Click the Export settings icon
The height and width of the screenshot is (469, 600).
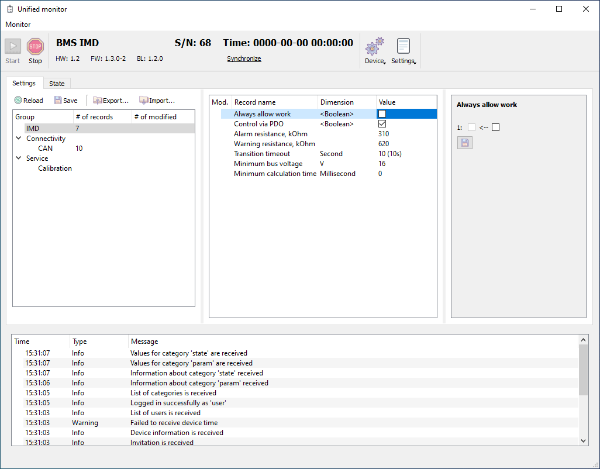pyautogui.click(x=98, y=100)
